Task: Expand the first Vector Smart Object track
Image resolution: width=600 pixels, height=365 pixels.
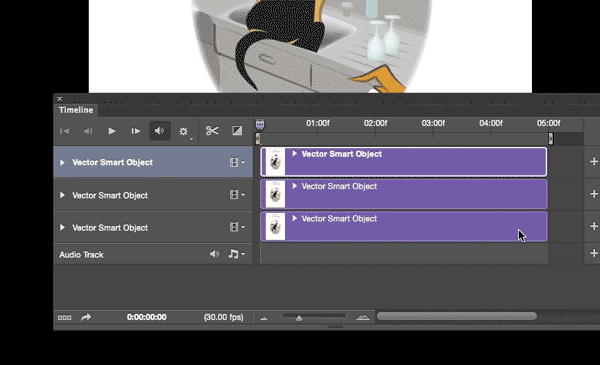Action: tap(62, 163)
